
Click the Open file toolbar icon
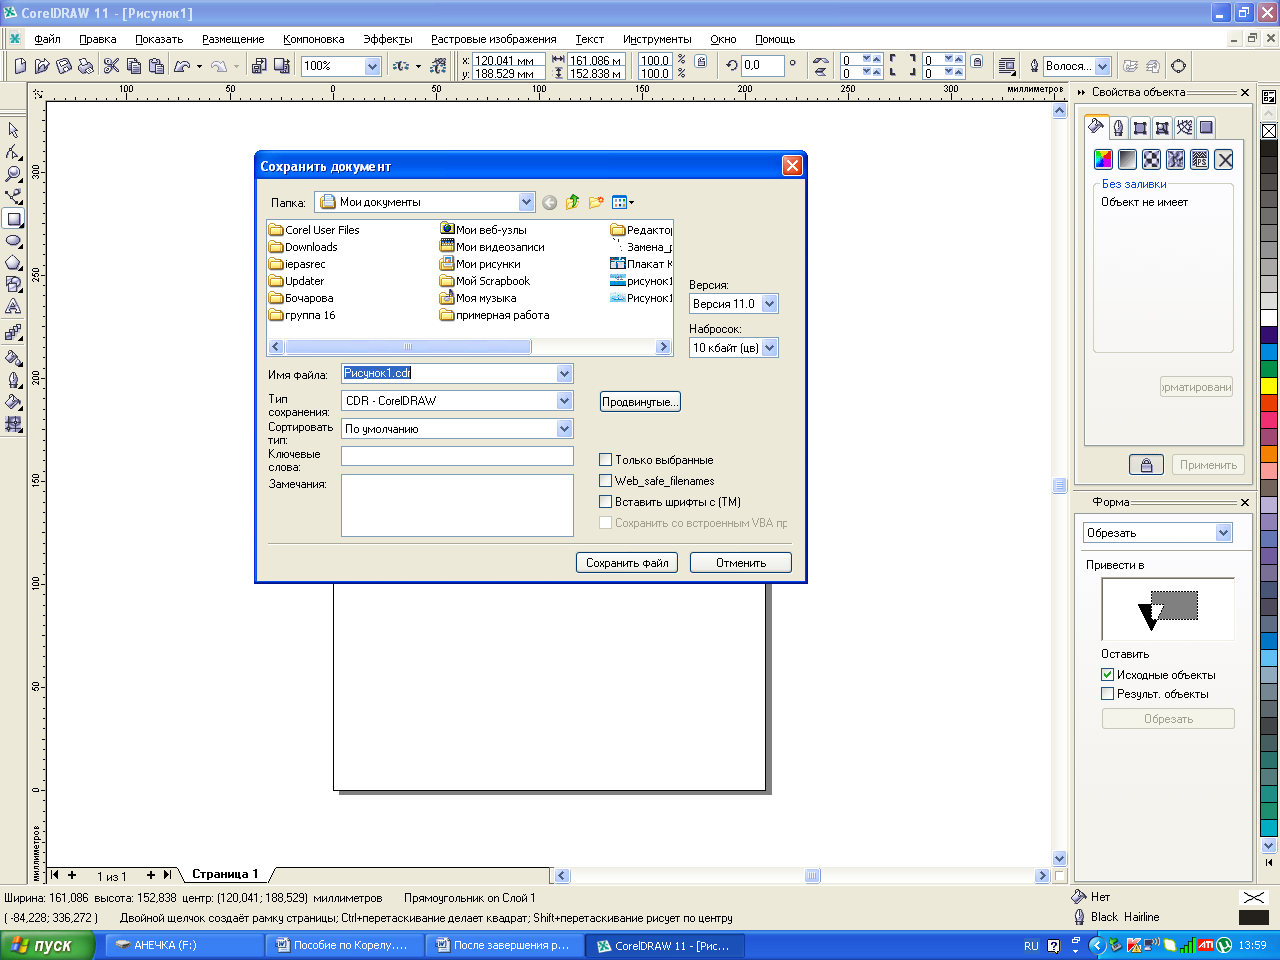(x=42, y=66)
